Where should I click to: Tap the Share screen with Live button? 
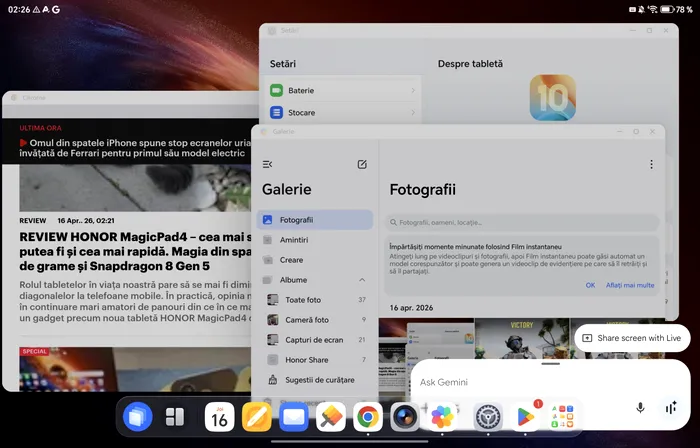(632, 338)
